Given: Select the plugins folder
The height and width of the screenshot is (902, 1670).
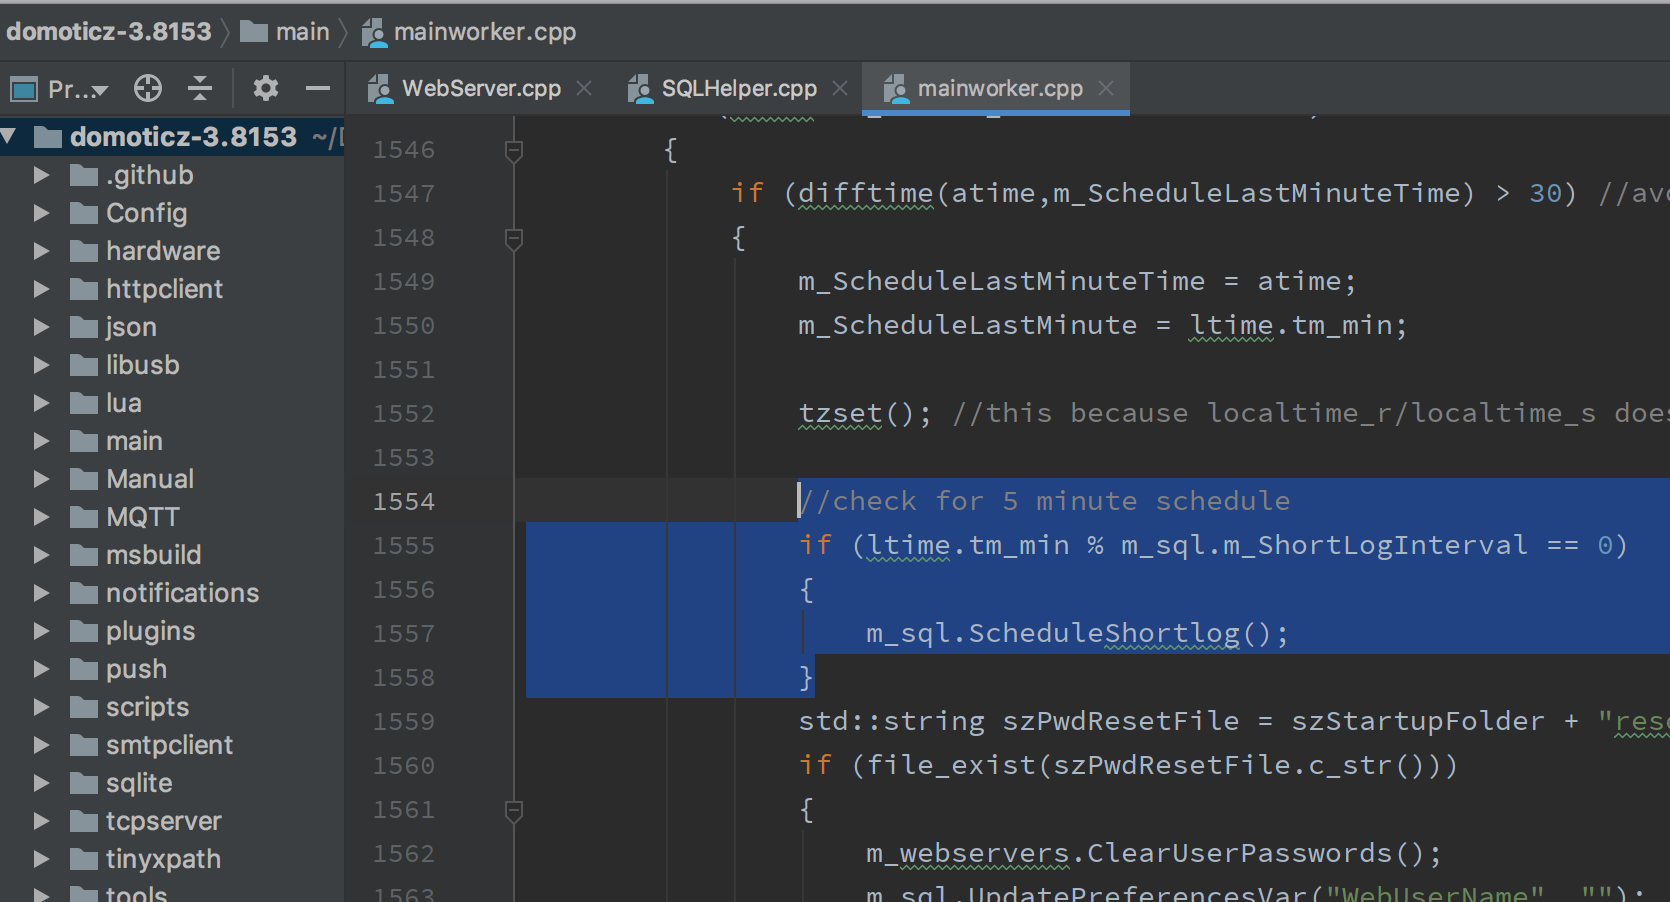Looking at the screenshot, I should [x=151, y=631].
